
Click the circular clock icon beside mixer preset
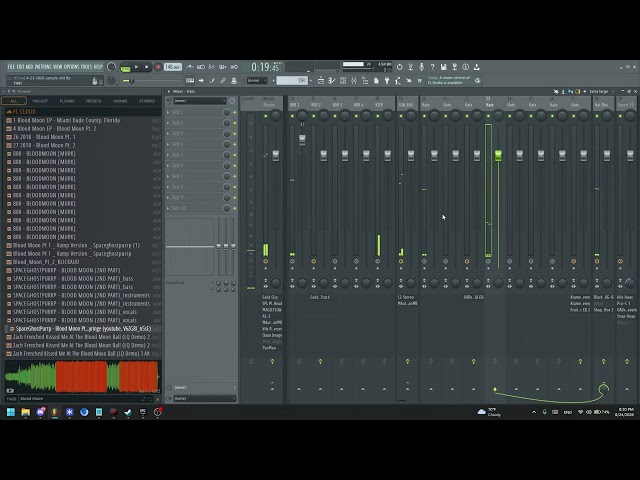[x=232, y=101]
